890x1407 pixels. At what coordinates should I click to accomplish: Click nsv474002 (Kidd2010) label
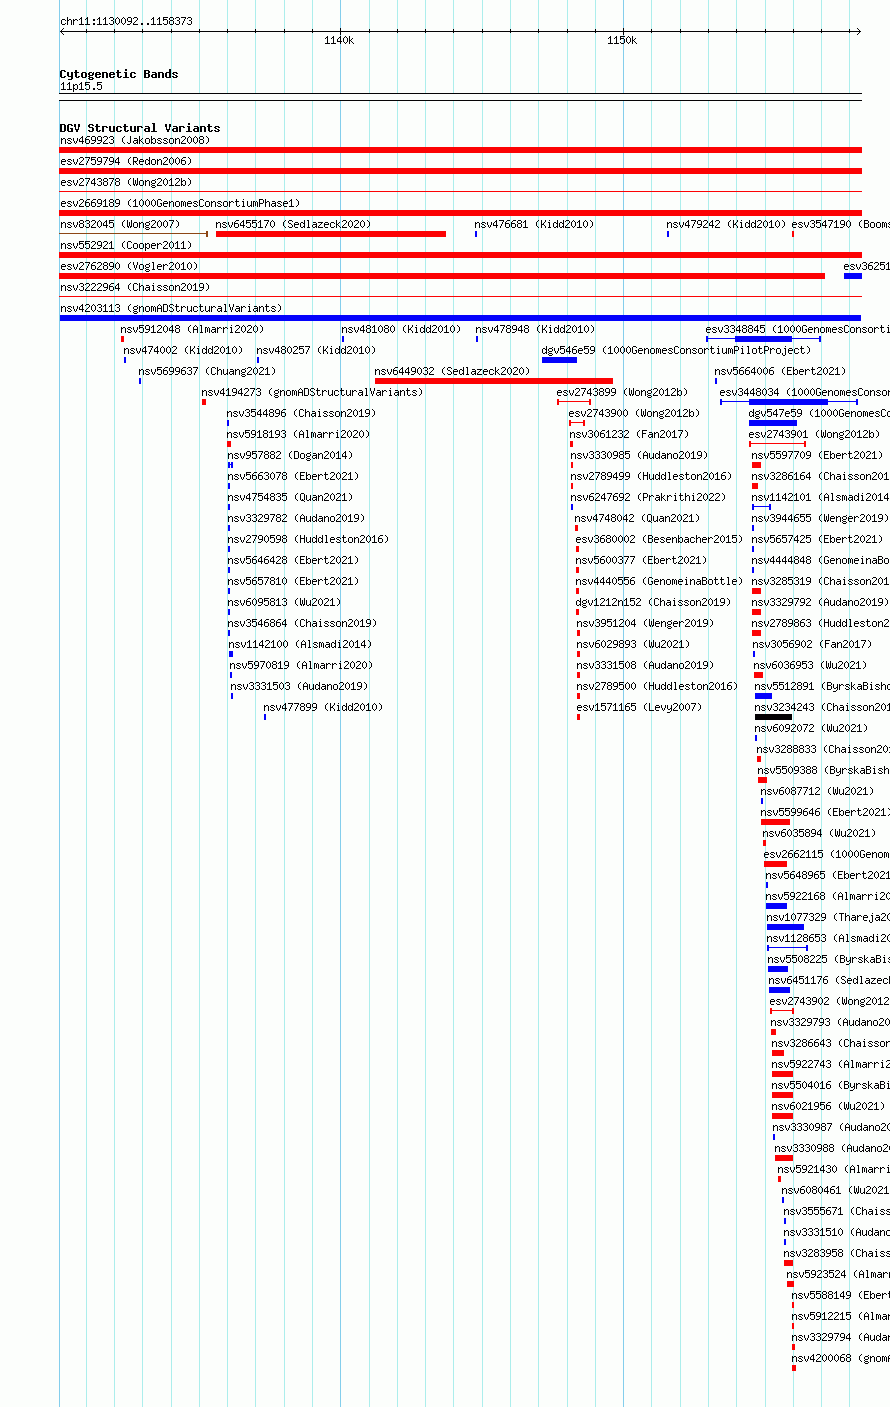pyautogui.click(x=183, y=350)
